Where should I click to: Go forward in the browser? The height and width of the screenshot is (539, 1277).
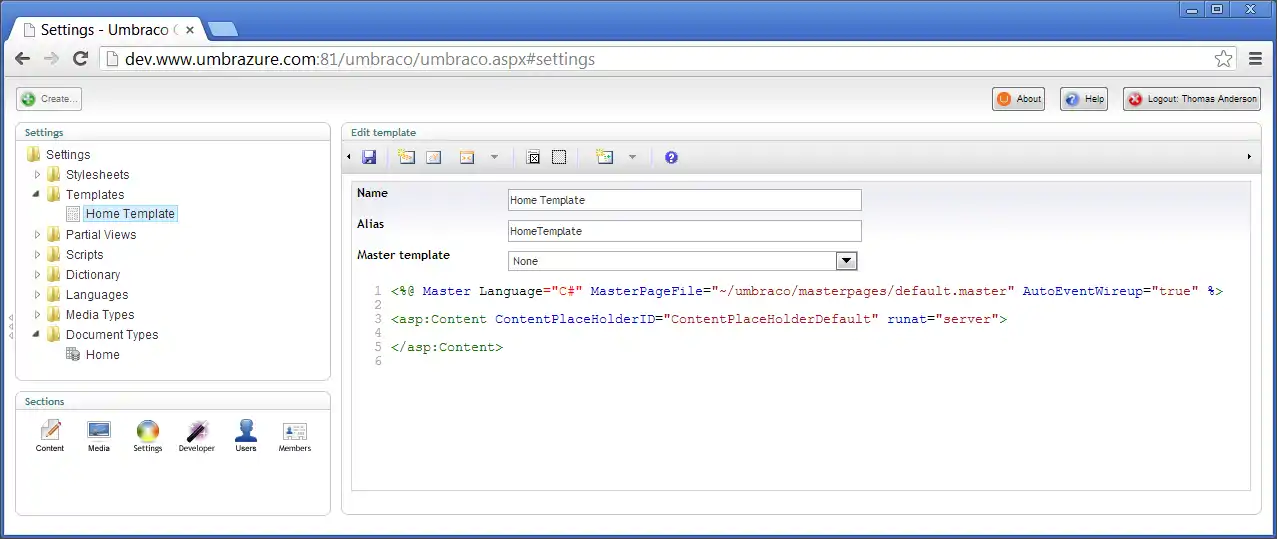[51, 59]
